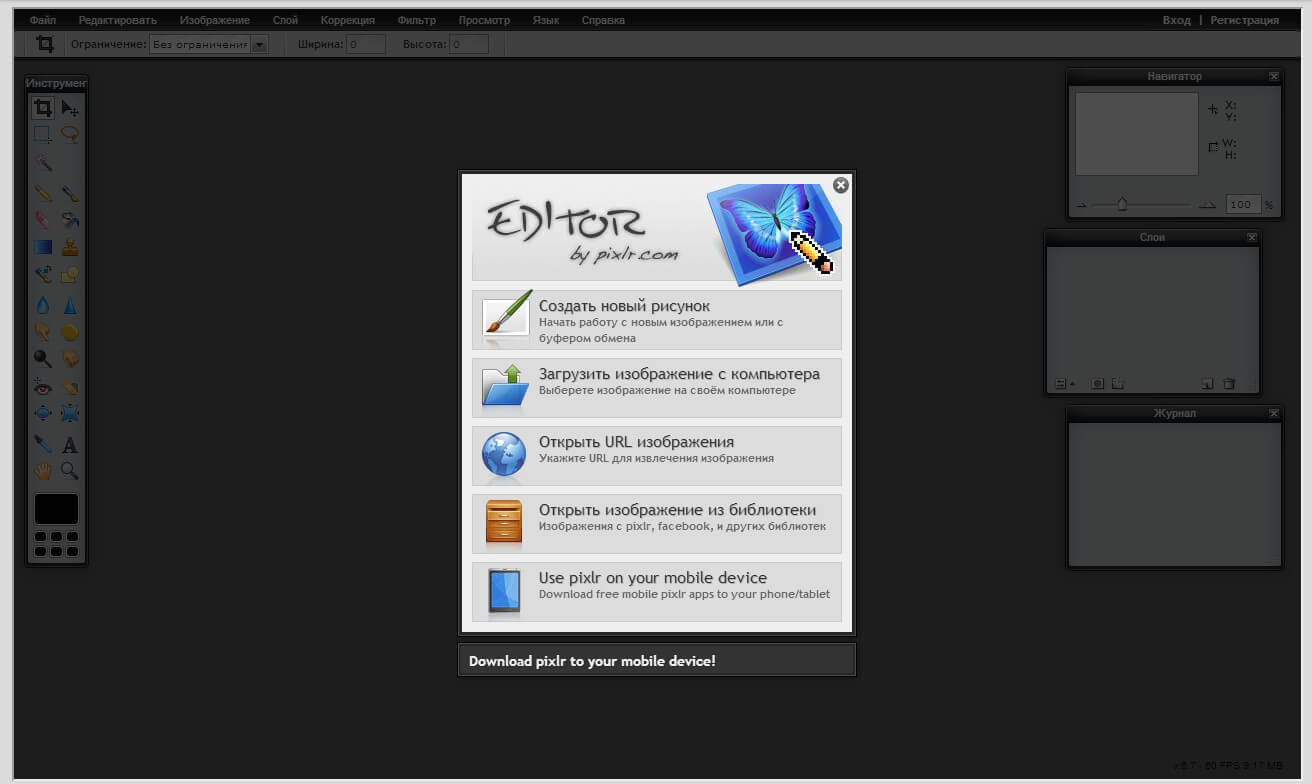Create a new layer in Слои panel

coord(1207,383)
